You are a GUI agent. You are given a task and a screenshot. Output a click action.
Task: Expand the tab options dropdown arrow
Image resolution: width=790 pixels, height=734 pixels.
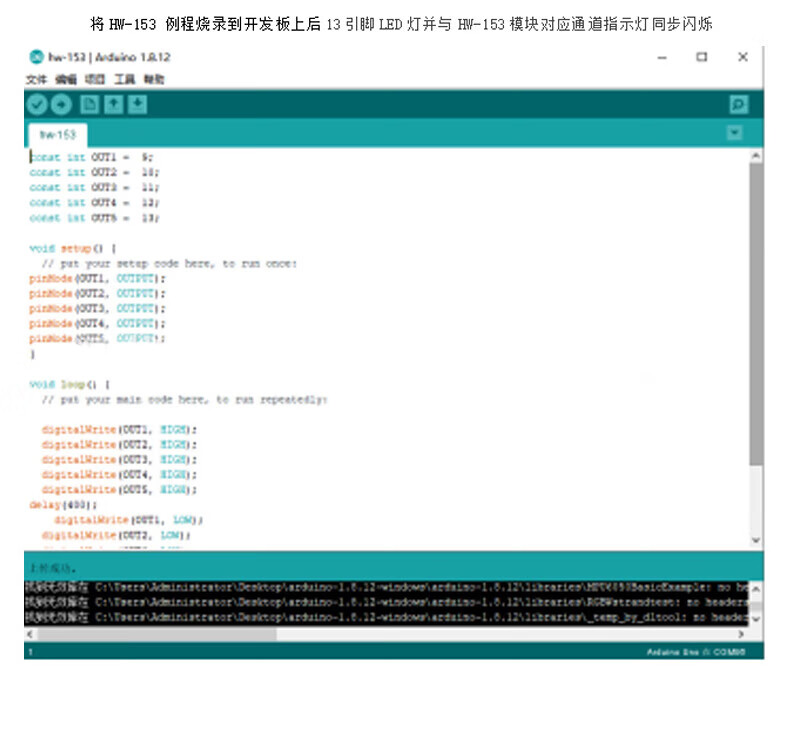735,133
